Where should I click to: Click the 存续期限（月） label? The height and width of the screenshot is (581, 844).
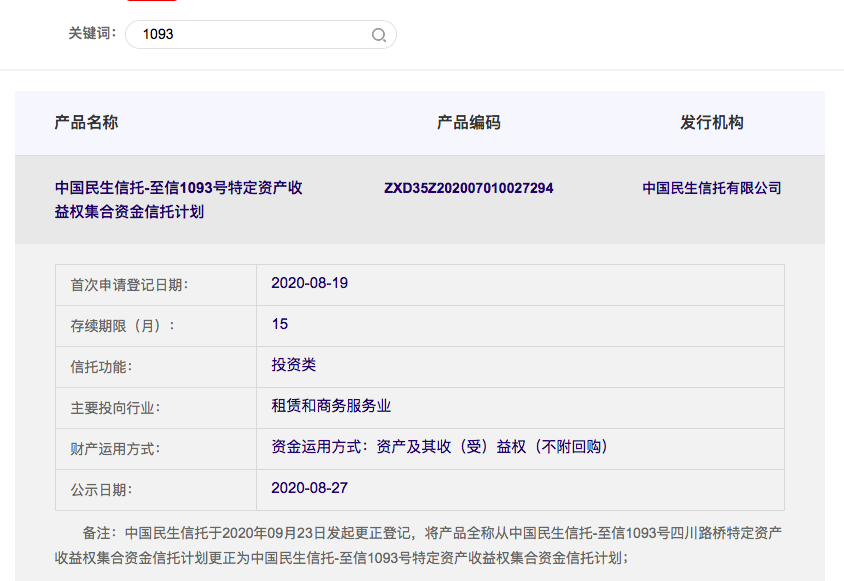[x=123, y=326]
